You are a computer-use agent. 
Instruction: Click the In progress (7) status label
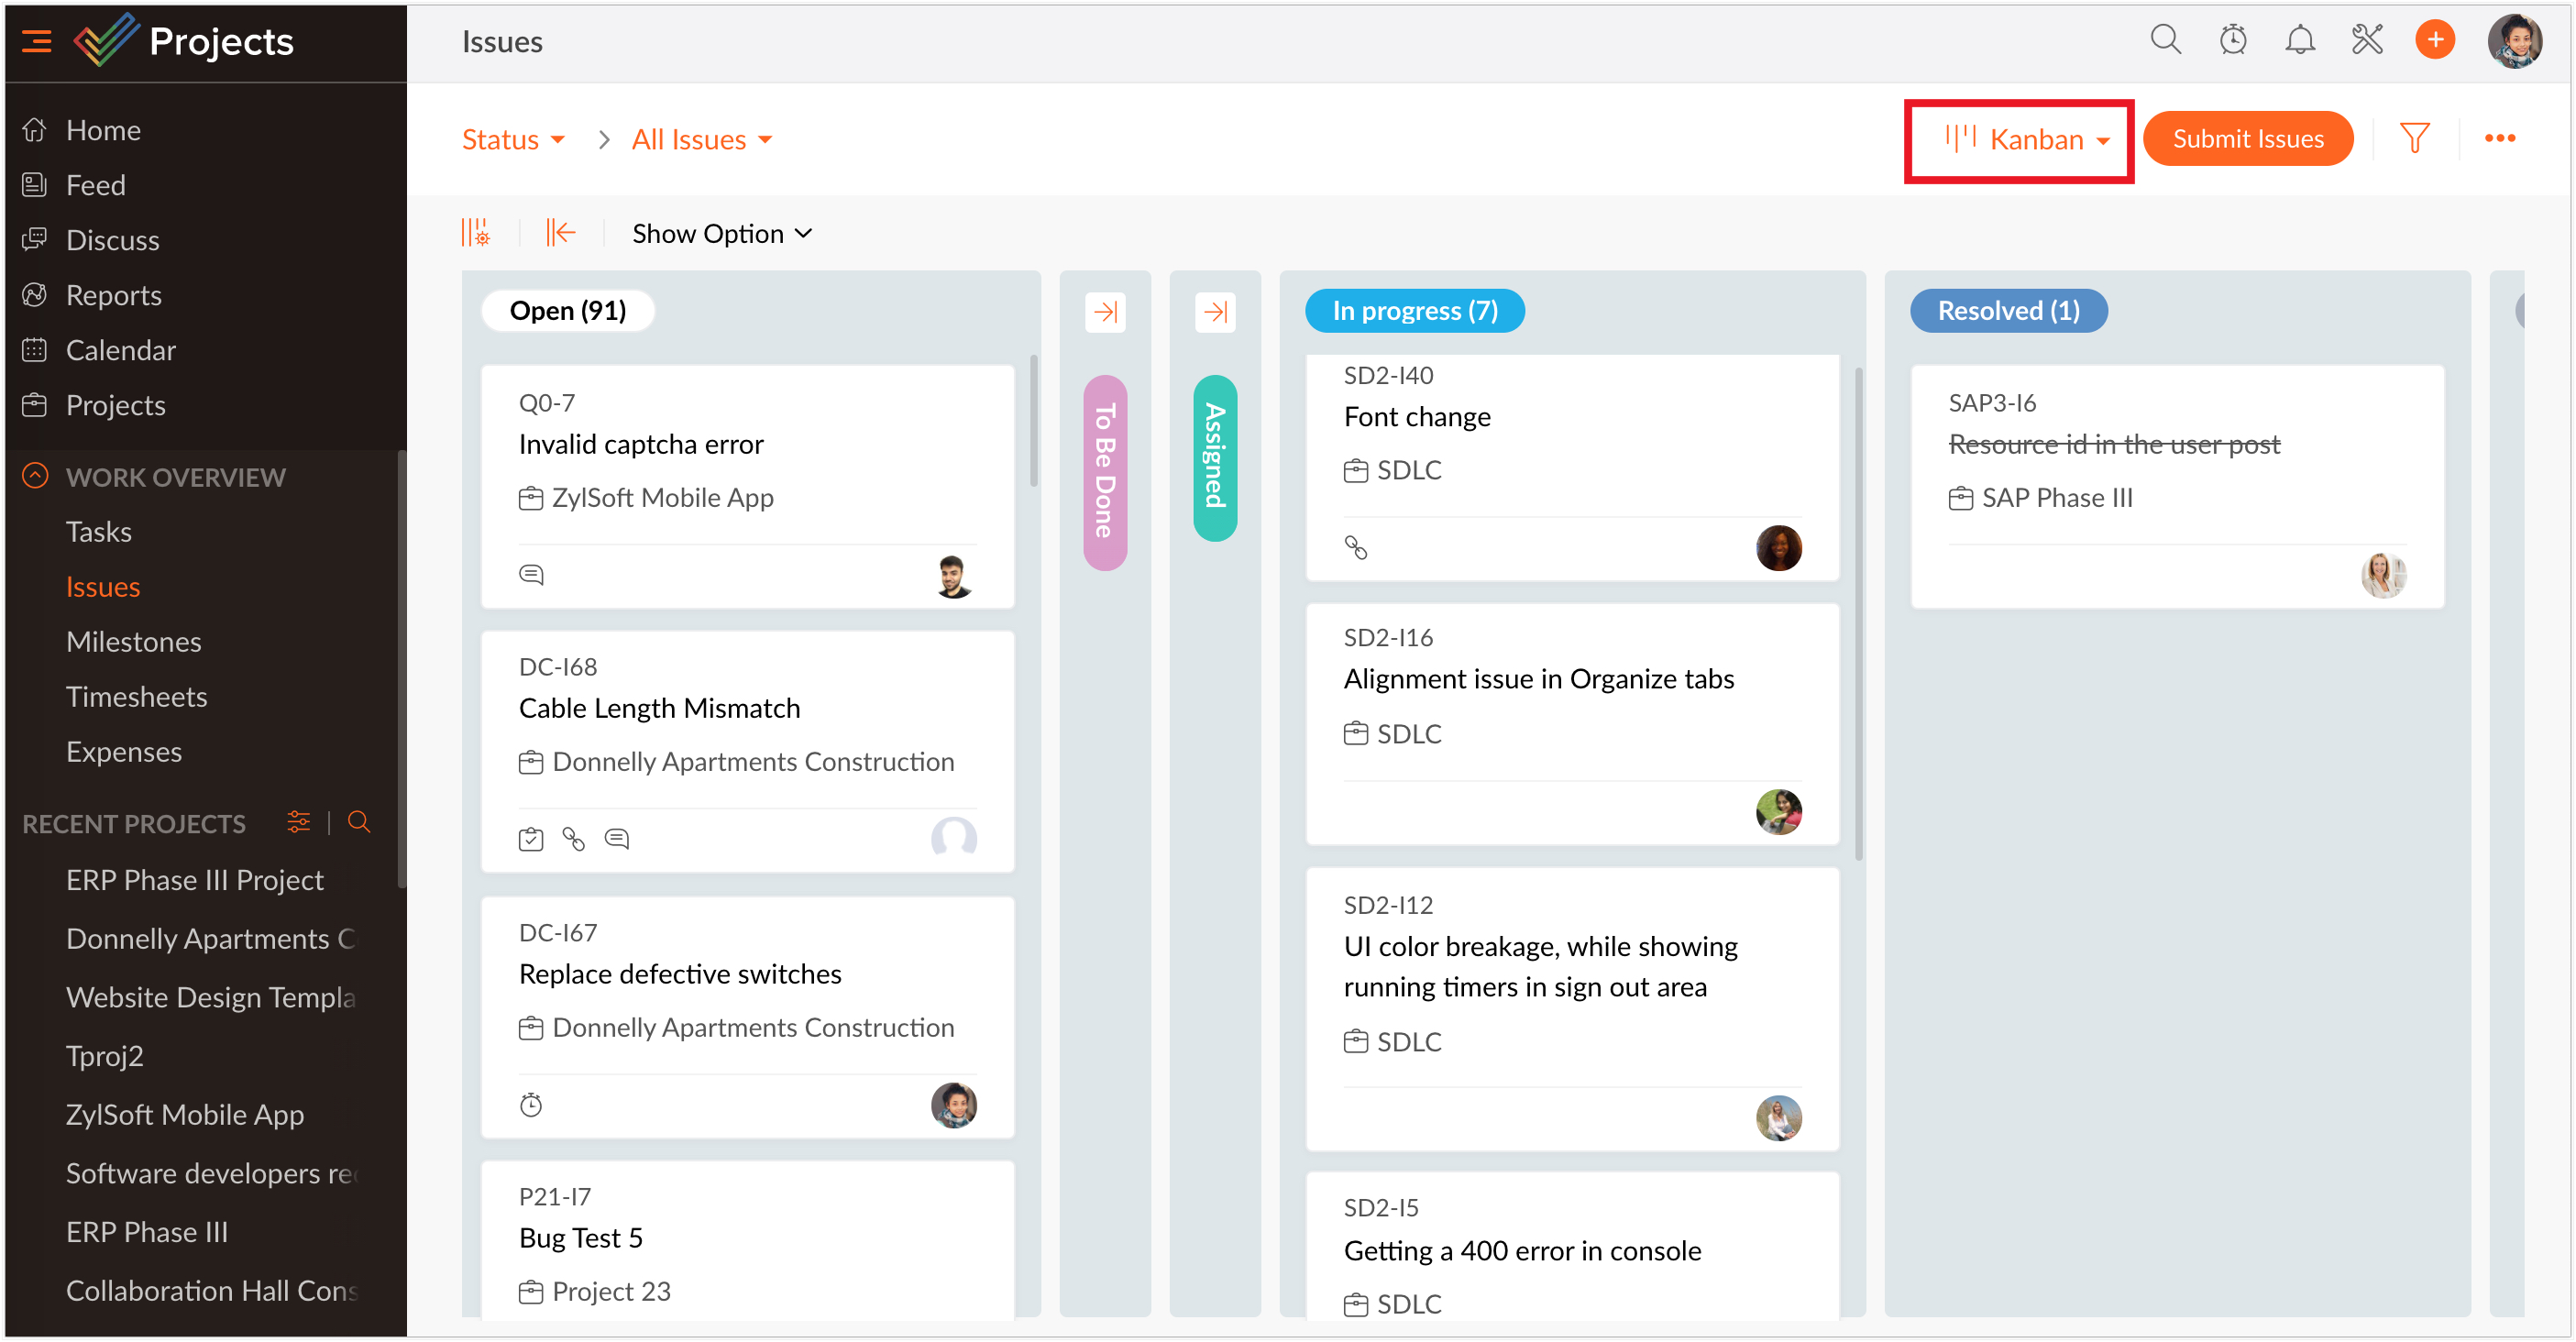pyautogui.click(x=1414, y=311)
